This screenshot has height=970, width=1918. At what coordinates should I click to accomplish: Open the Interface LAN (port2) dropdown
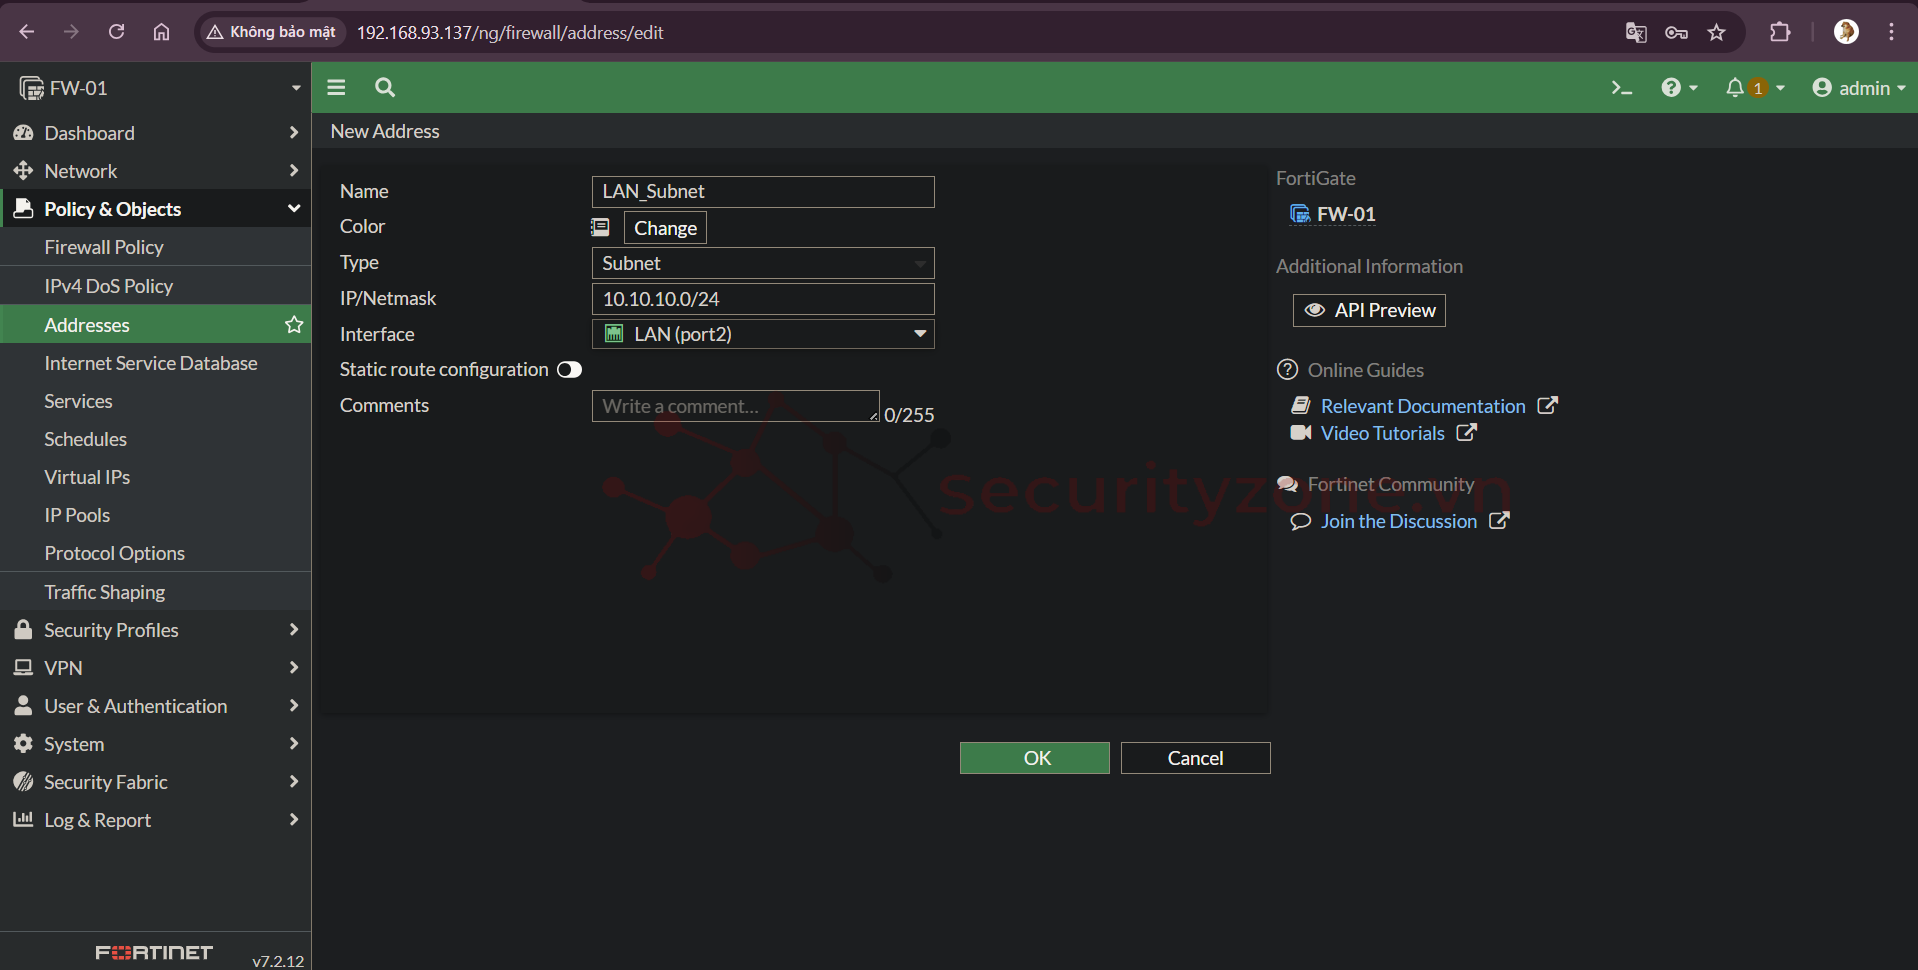point(763,334)
